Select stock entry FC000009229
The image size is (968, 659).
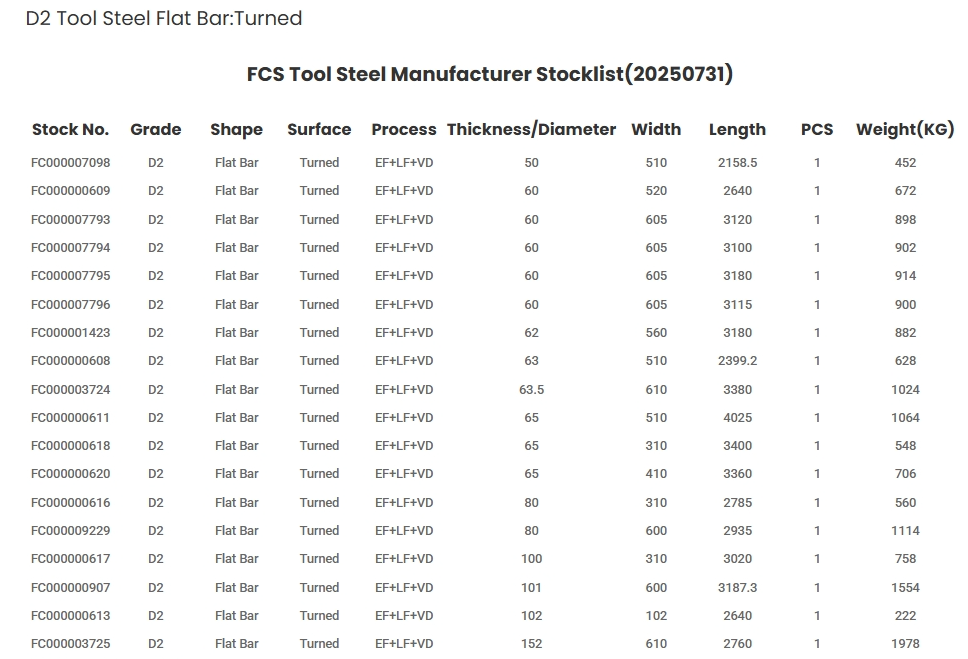click(x=71, y=531)
